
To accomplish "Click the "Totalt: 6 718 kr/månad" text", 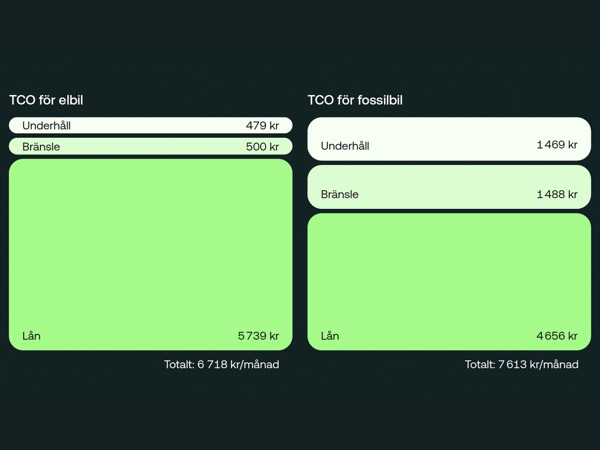I will [221, 365].
